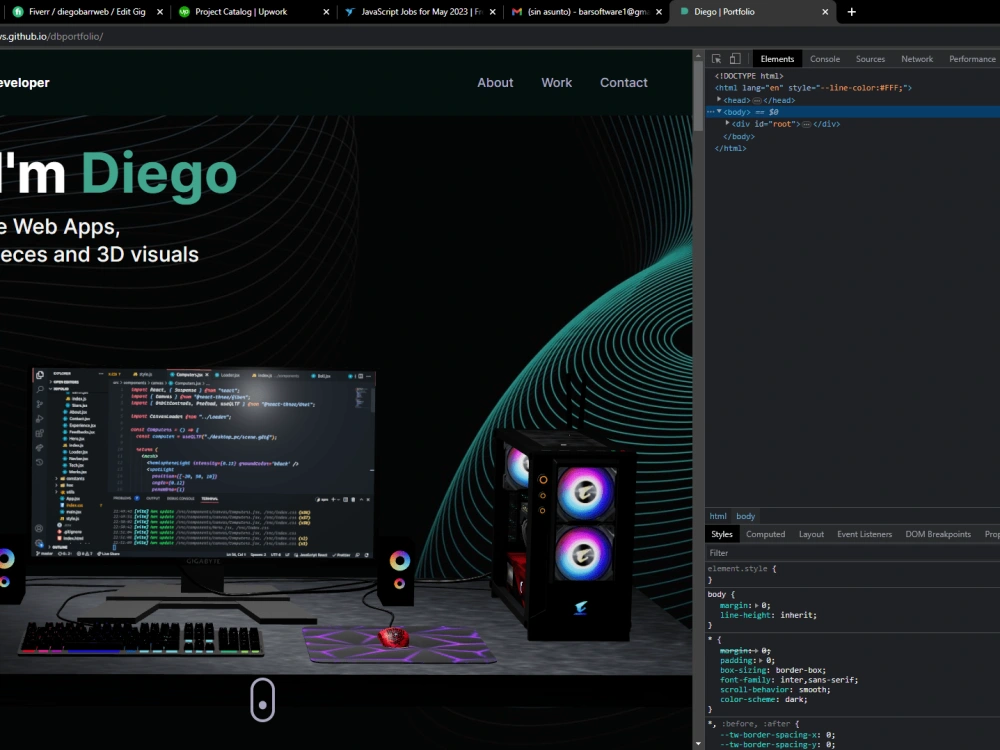Open the DOM Breakpoints sub-tab
The height and width of the screenshot is (750, 1000).
[x=938, y=534]
